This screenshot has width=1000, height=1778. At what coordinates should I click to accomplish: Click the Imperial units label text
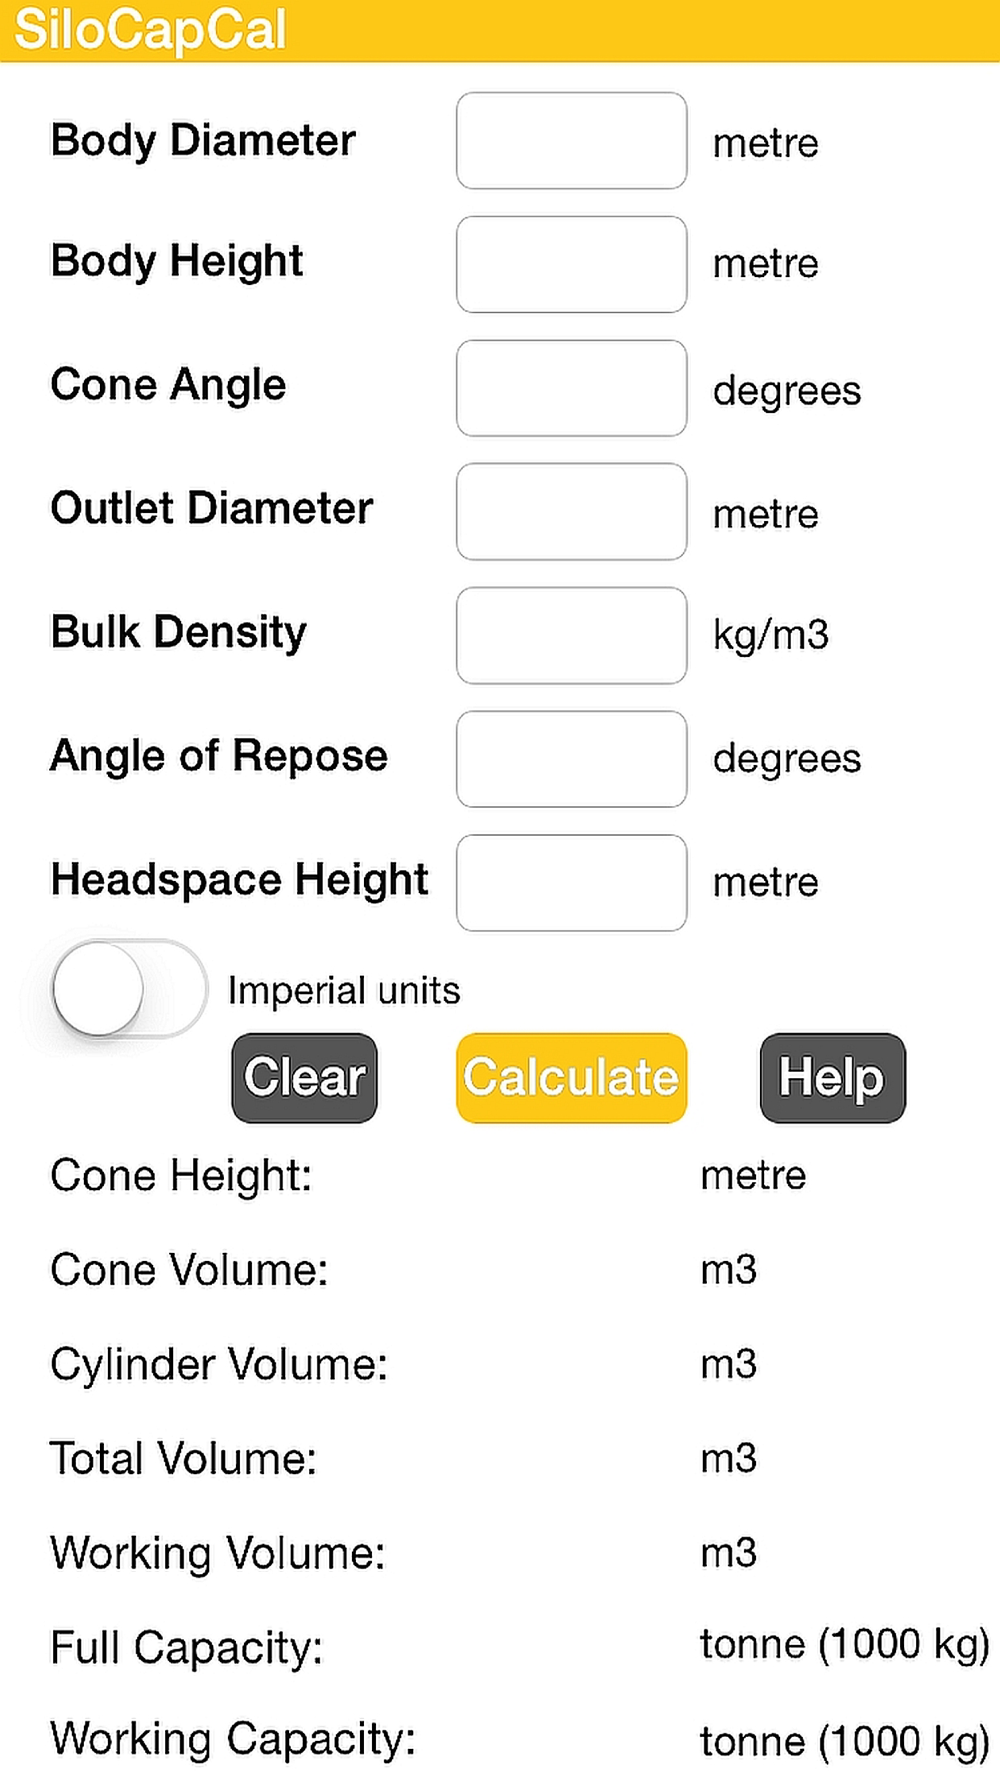coord(344,991)
